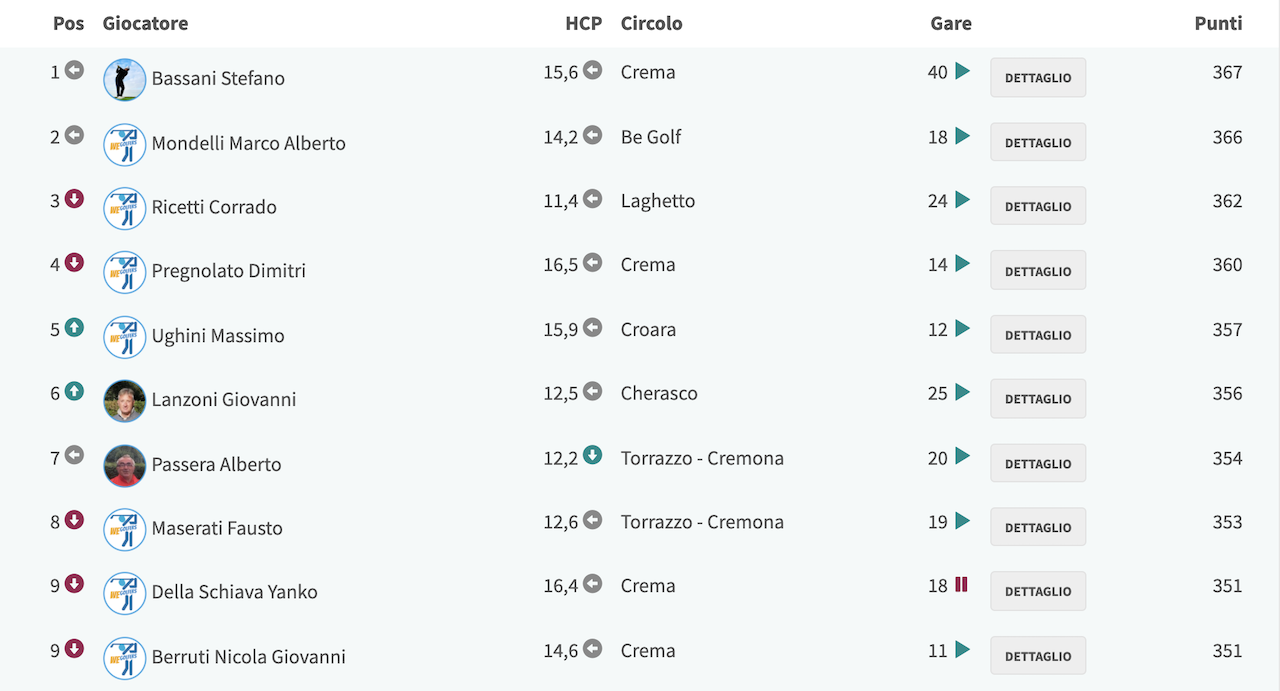Click the green up arrow for Lanzoni Giovanni
This screenshot has width=1280, height=691.
[x=74, y=391]
